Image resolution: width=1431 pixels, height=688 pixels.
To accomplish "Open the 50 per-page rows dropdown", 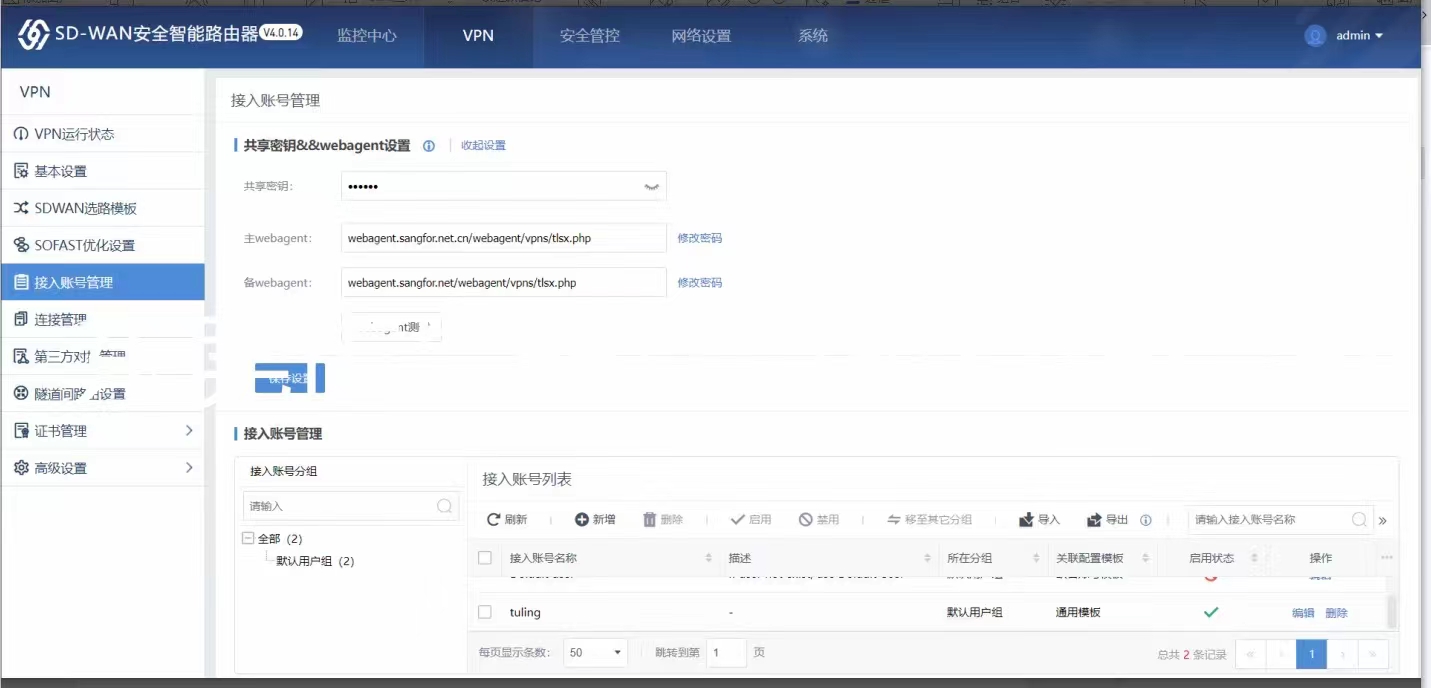I will pyautogui.click(x=596, y=653).
